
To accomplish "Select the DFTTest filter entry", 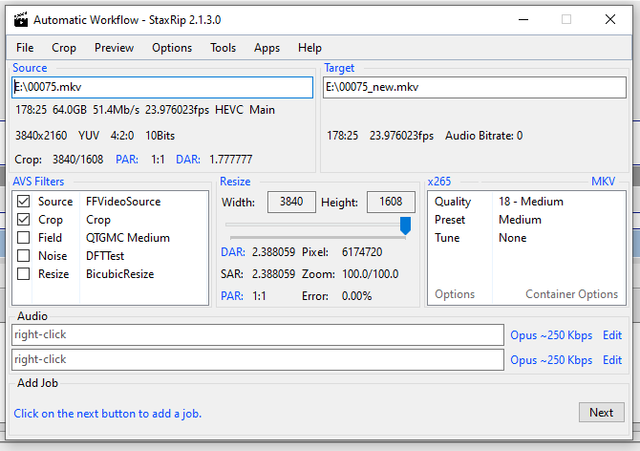I will click(105, 256).
